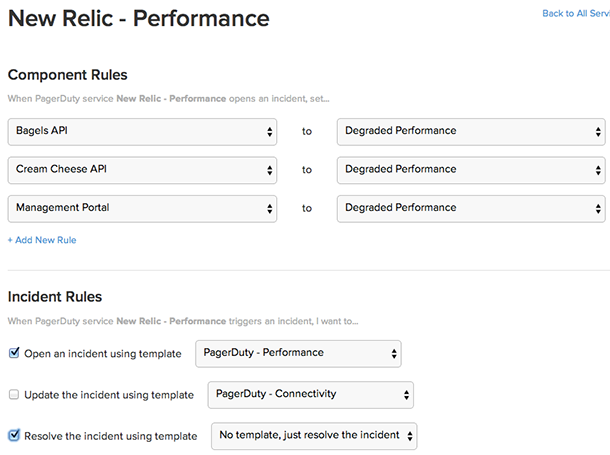Click arrows on PagerDuty - Connectivity template selector

click(x=406, y=395)
